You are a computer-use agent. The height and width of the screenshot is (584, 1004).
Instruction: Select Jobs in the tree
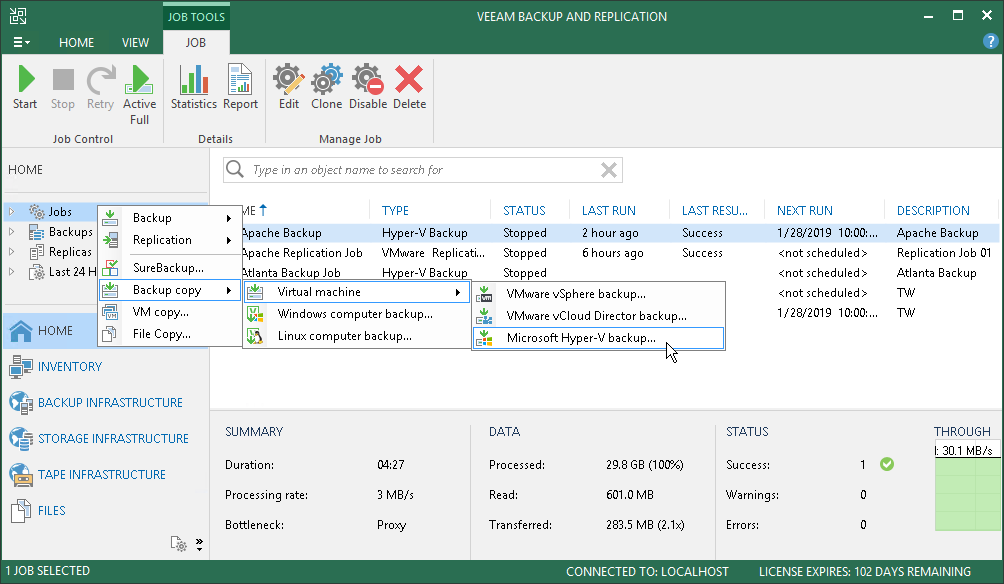click(60, 211)
